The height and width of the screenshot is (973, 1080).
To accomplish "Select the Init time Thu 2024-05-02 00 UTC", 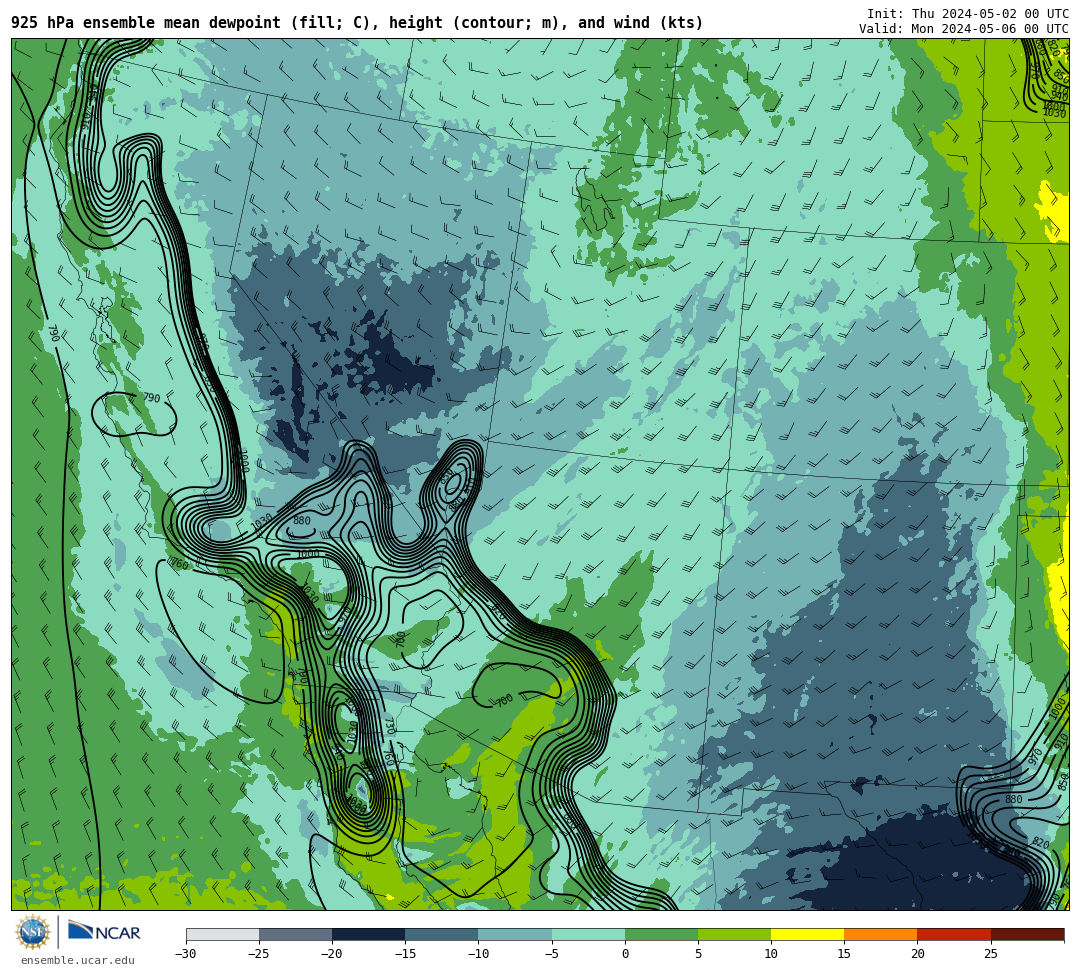I will point(968,14).
